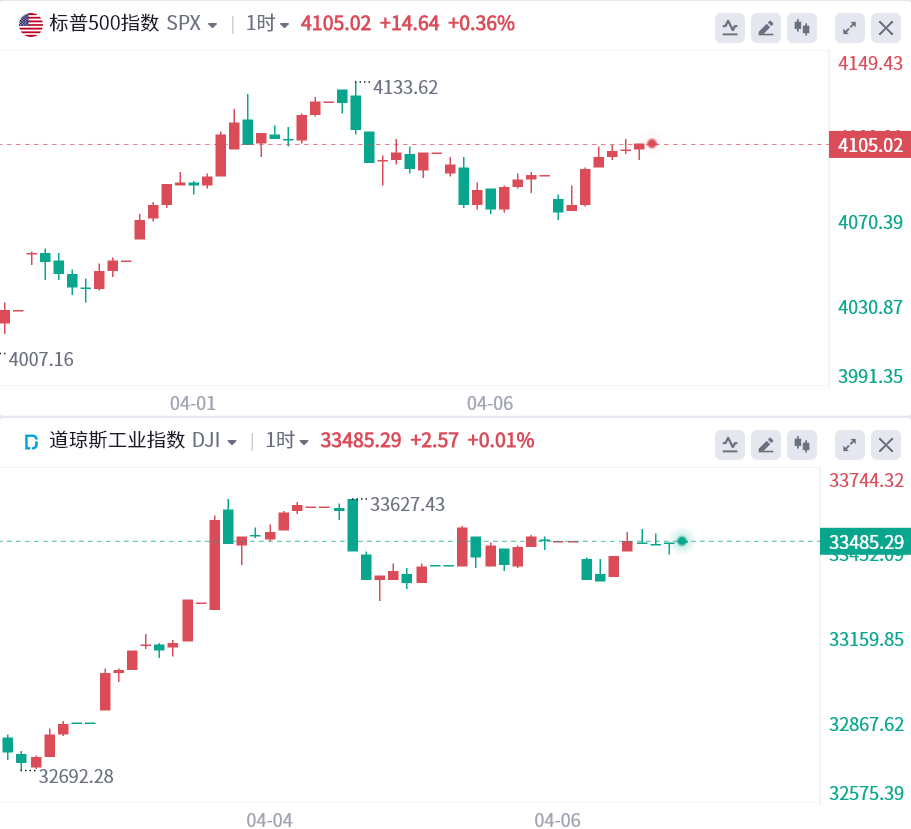Screen dimensions: 911x829
Task: Change candlestick chart type for DJI
Action: pyautogui.click(x=802, y=445)
